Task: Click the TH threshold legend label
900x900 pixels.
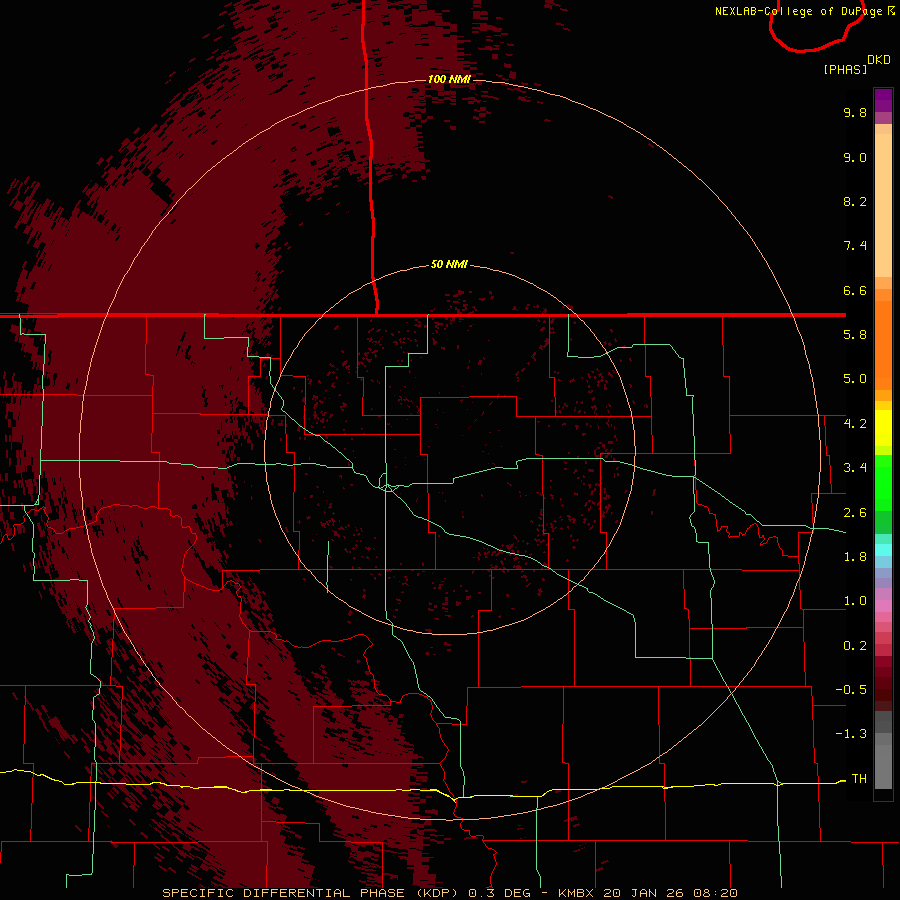Action: tap(859, 779)
